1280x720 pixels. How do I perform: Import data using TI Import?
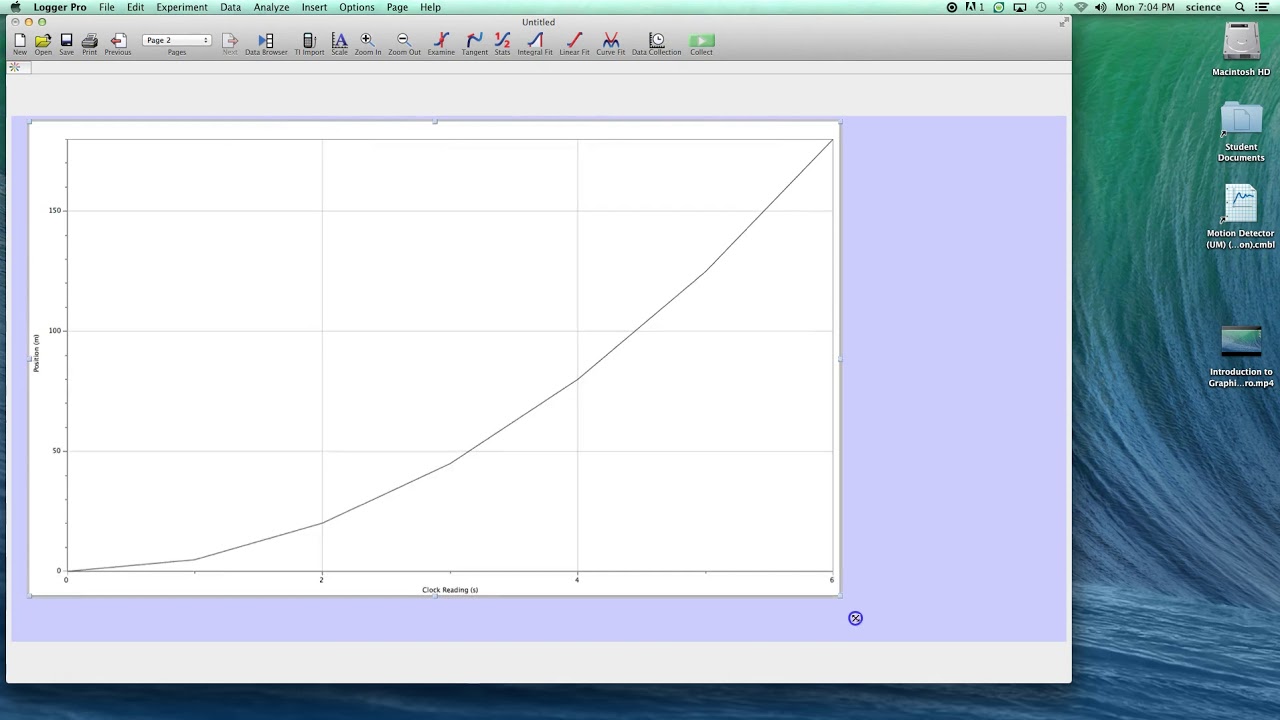(310, 42)
